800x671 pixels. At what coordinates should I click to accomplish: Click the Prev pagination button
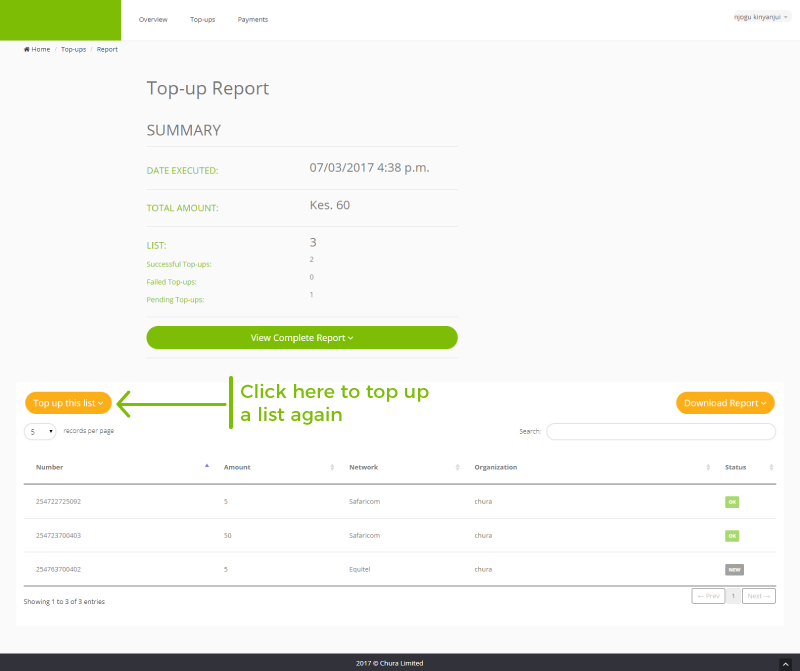pos(708,596)
